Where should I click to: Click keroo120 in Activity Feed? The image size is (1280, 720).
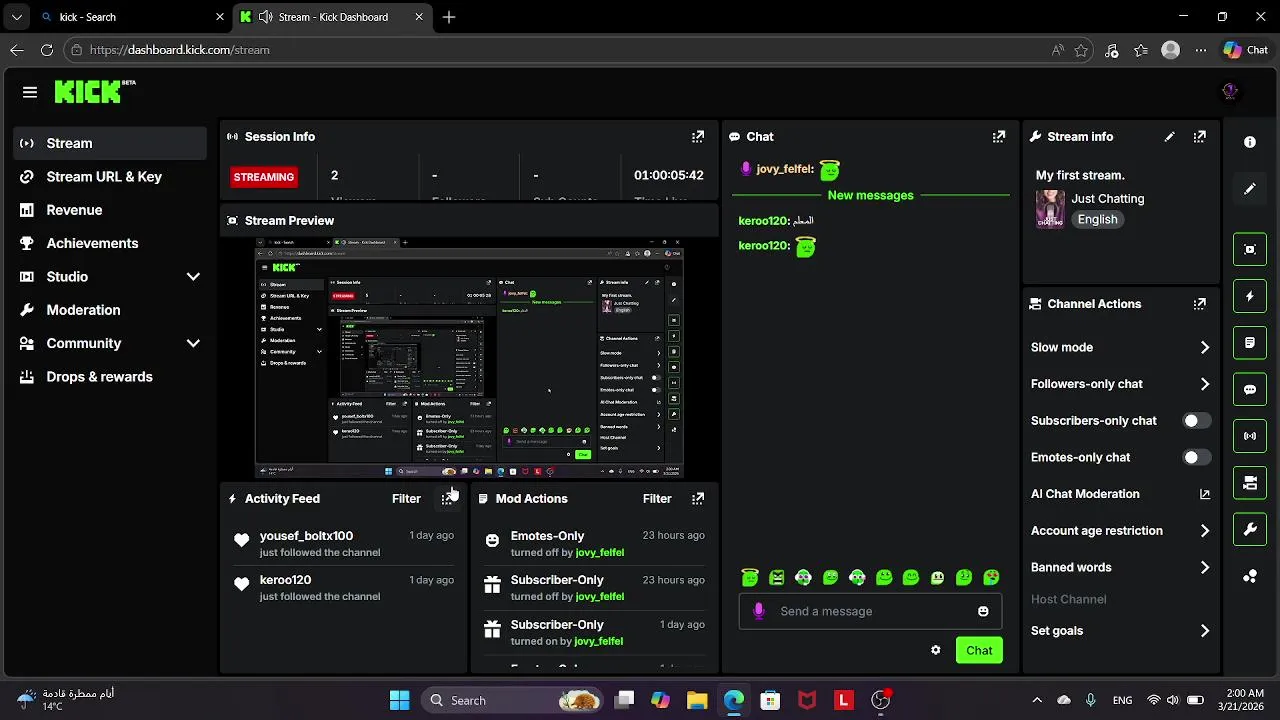tap(285, 580)
